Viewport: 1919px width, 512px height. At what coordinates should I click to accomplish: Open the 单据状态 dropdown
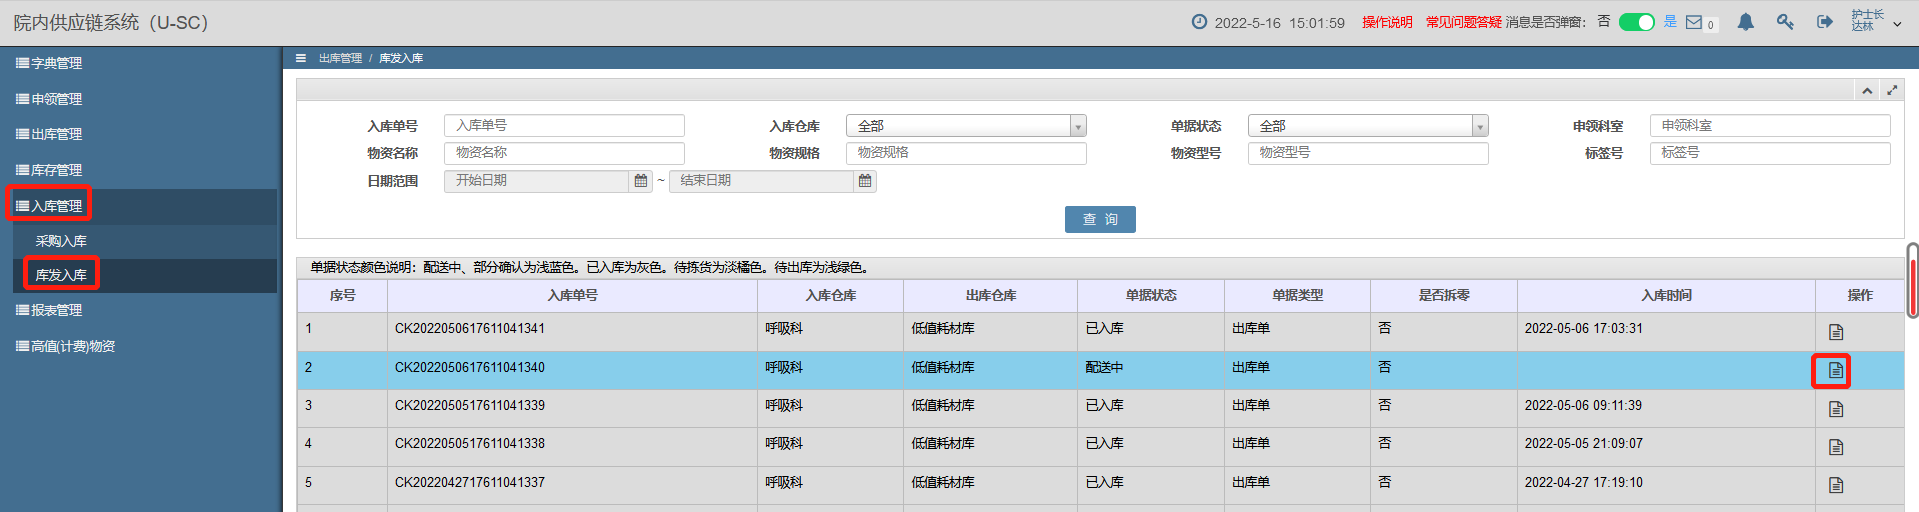point(1368,126)
